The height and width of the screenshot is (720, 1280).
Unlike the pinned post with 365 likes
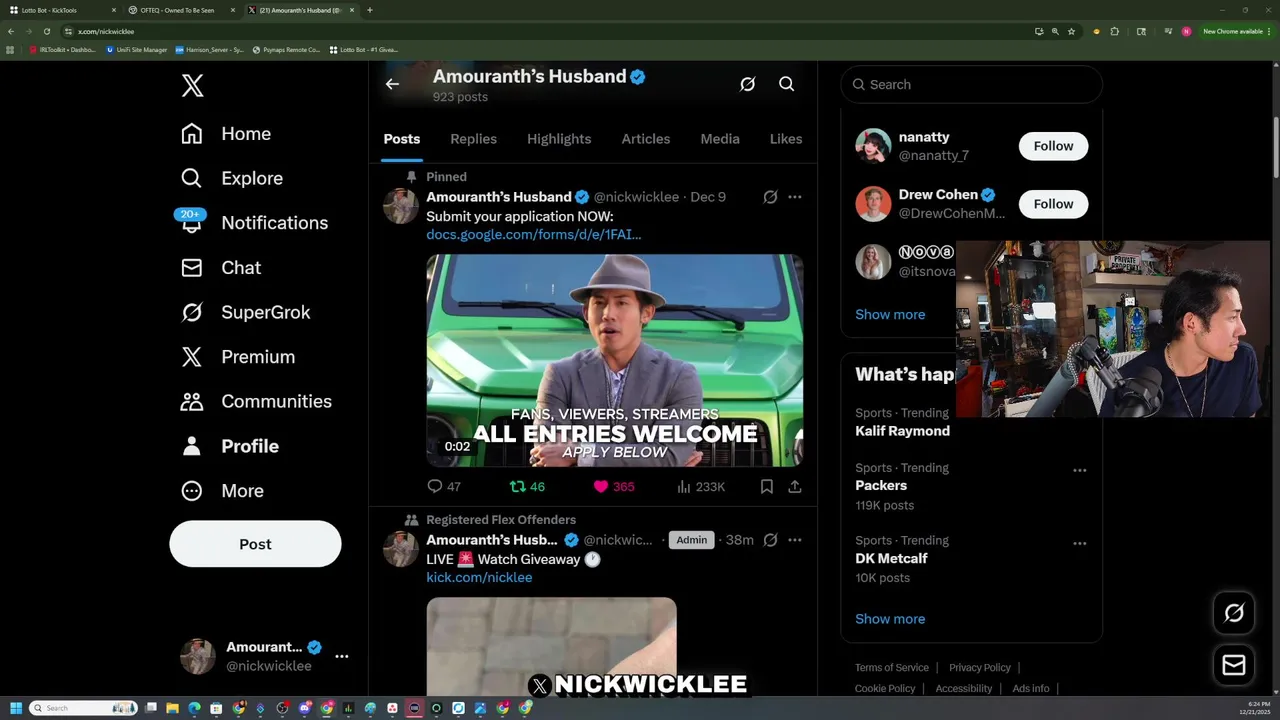613,487
